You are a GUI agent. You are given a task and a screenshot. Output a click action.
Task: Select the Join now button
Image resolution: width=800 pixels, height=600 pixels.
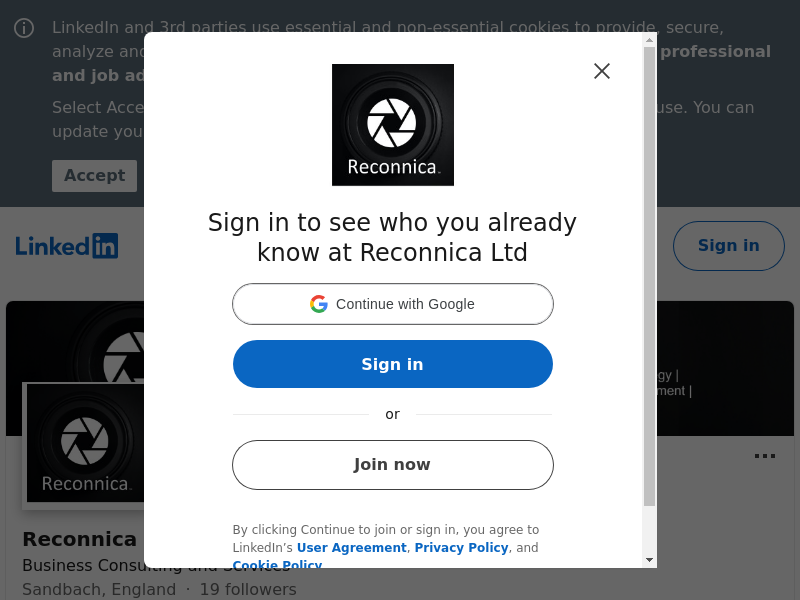[392, 465]
